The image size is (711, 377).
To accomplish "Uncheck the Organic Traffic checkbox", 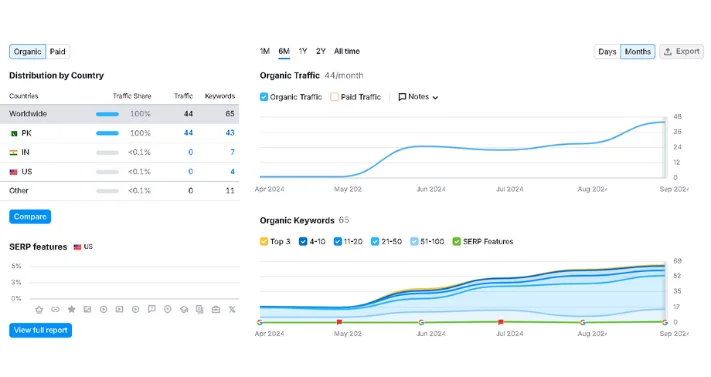I will point(264,97).
